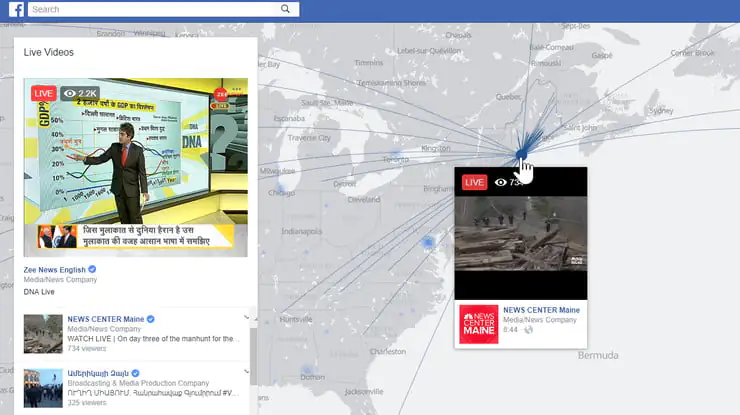Click the 'Live Videos' panel heading
This screenshot has height=415, width=740.
click(x=49, y=52)
